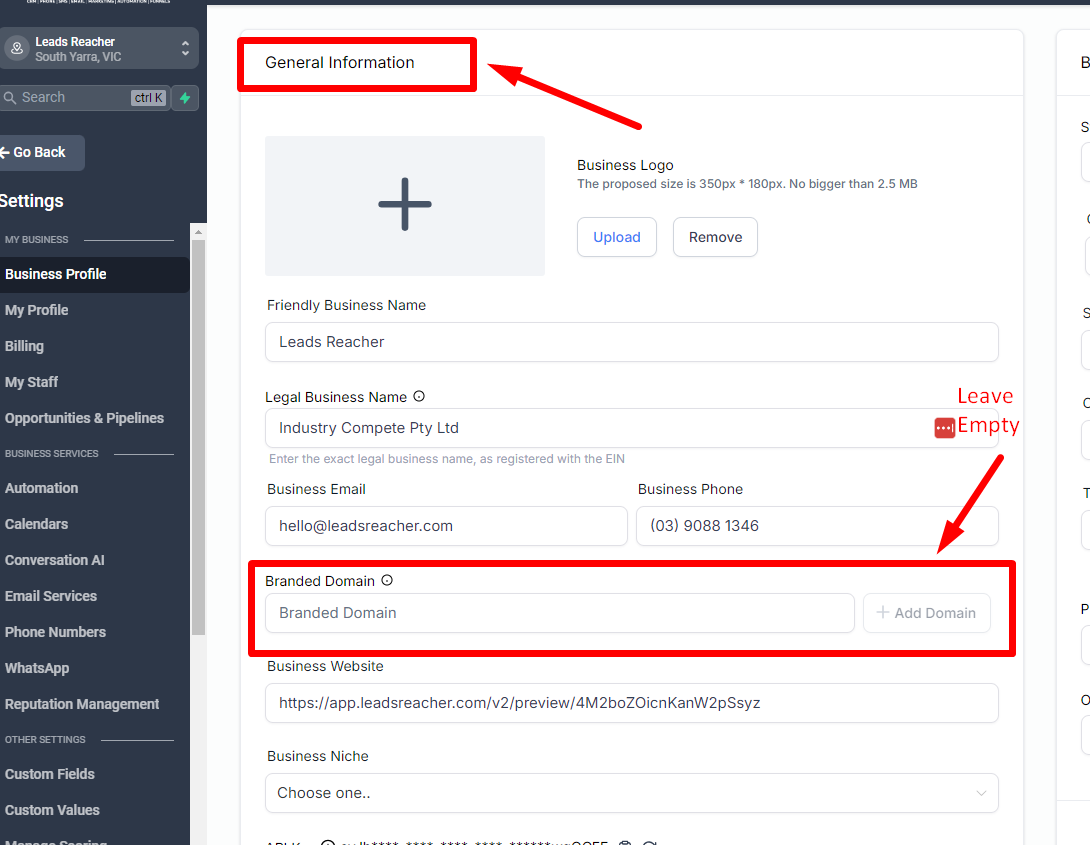The width and height of the screenshot is (1090, 845).
Task: Click the sidebar scrollbar thumb
Action: coord(198,438)
